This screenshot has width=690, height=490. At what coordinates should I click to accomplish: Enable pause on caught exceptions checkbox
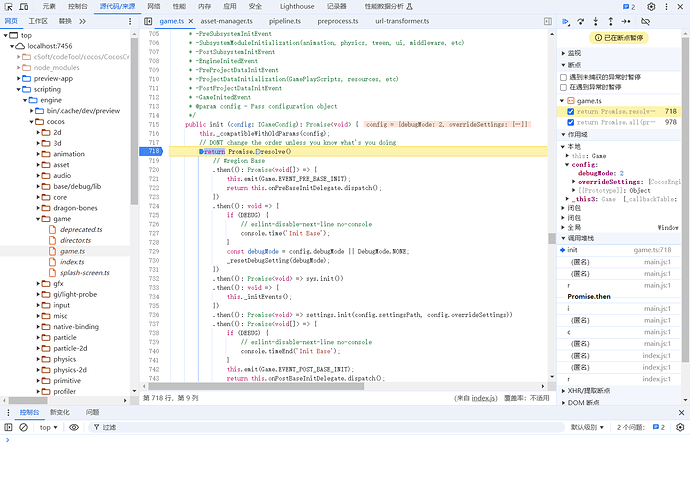pos(564,87)
